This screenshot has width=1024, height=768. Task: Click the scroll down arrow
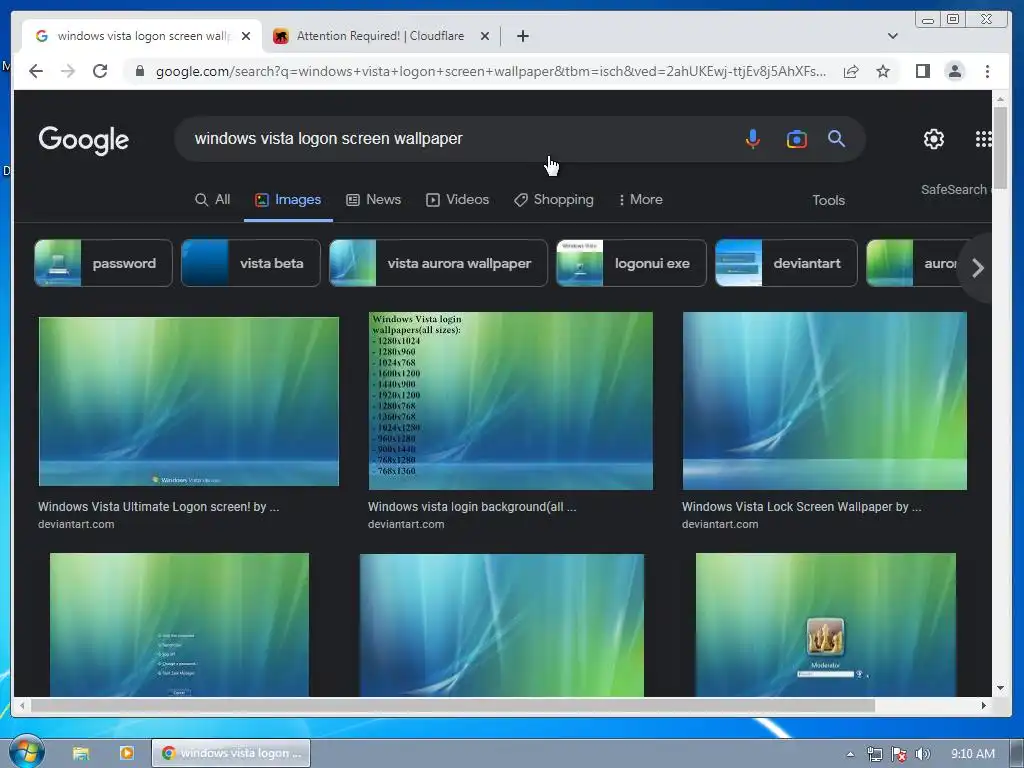tap(1000, 688)
